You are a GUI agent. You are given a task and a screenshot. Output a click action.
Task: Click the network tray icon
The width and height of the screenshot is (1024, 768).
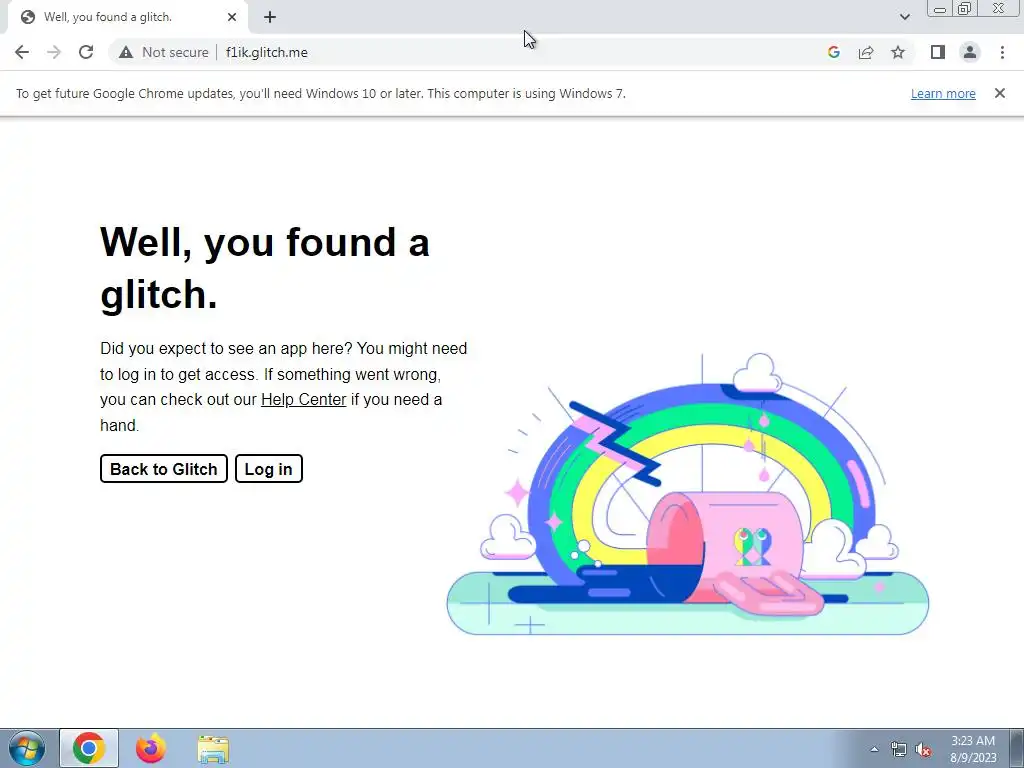(899, 750)
